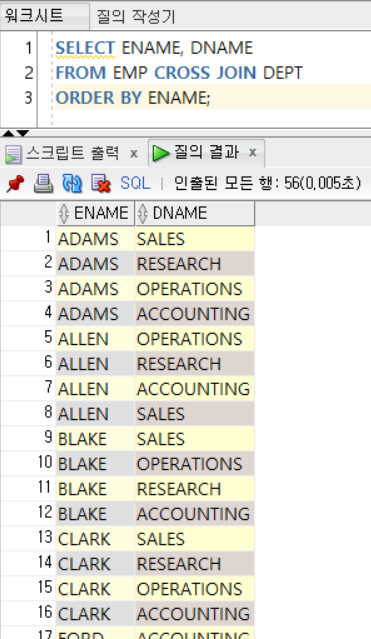Viewport: 371px width, 639px height.
Task: Select the 스크립트 출력 tab
Action: (x=72, y=153)
